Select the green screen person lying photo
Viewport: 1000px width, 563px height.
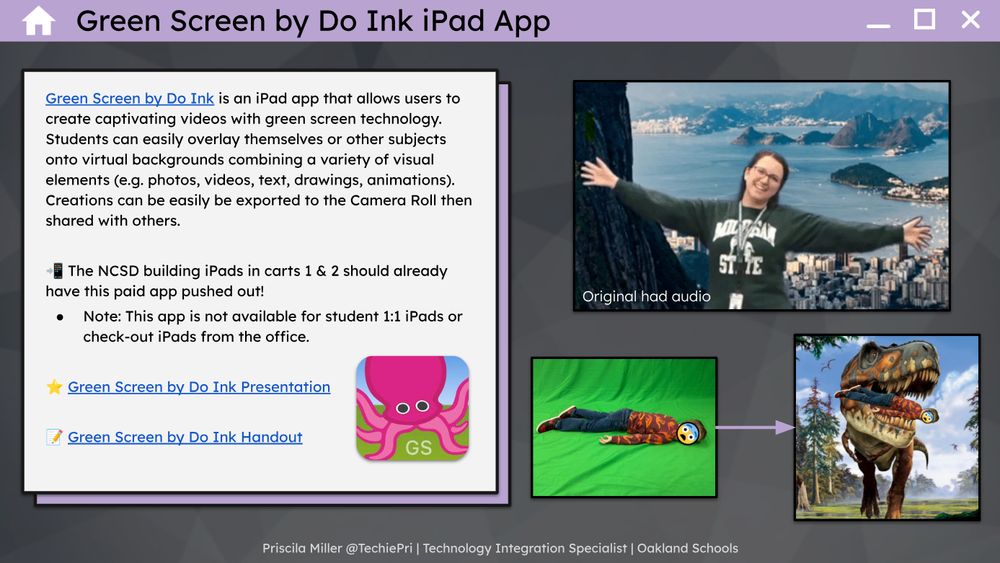click(624, 427)
